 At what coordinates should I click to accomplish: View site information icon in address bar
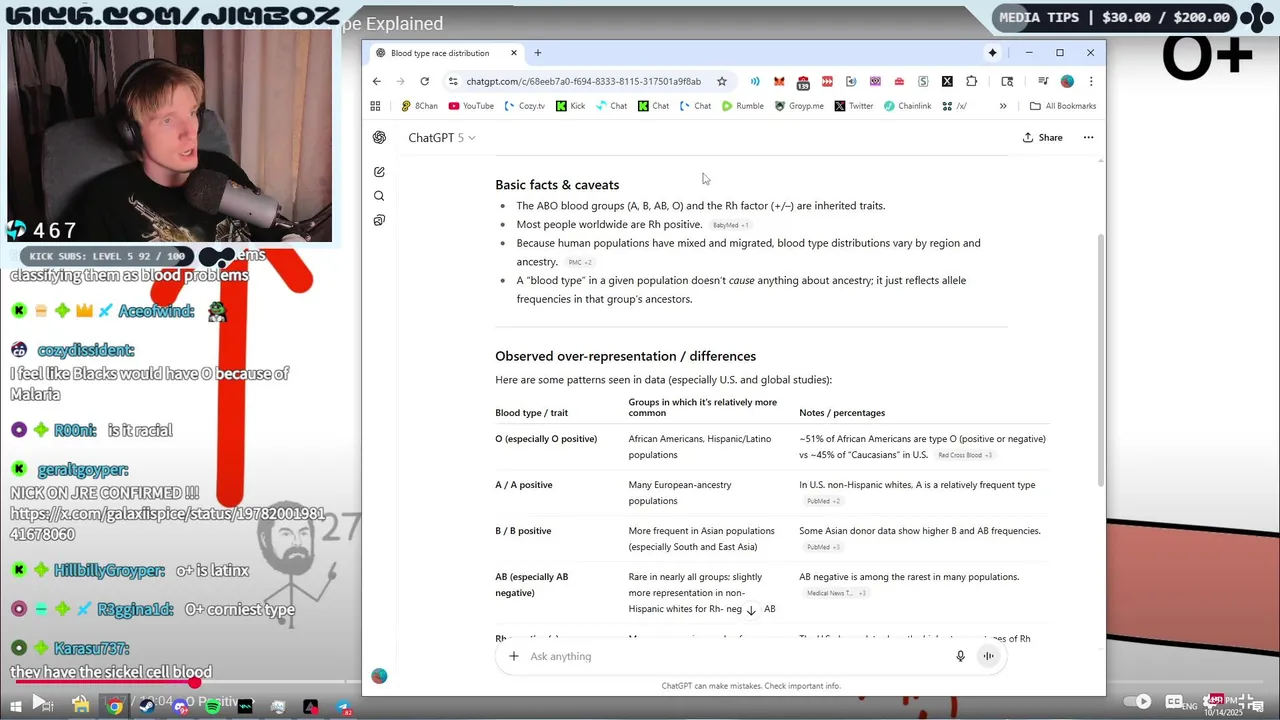click(453, 81)
